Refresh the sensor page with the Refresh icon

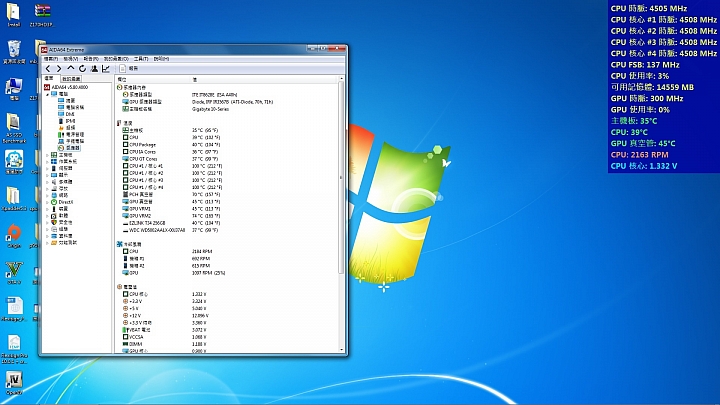[82, 68]
